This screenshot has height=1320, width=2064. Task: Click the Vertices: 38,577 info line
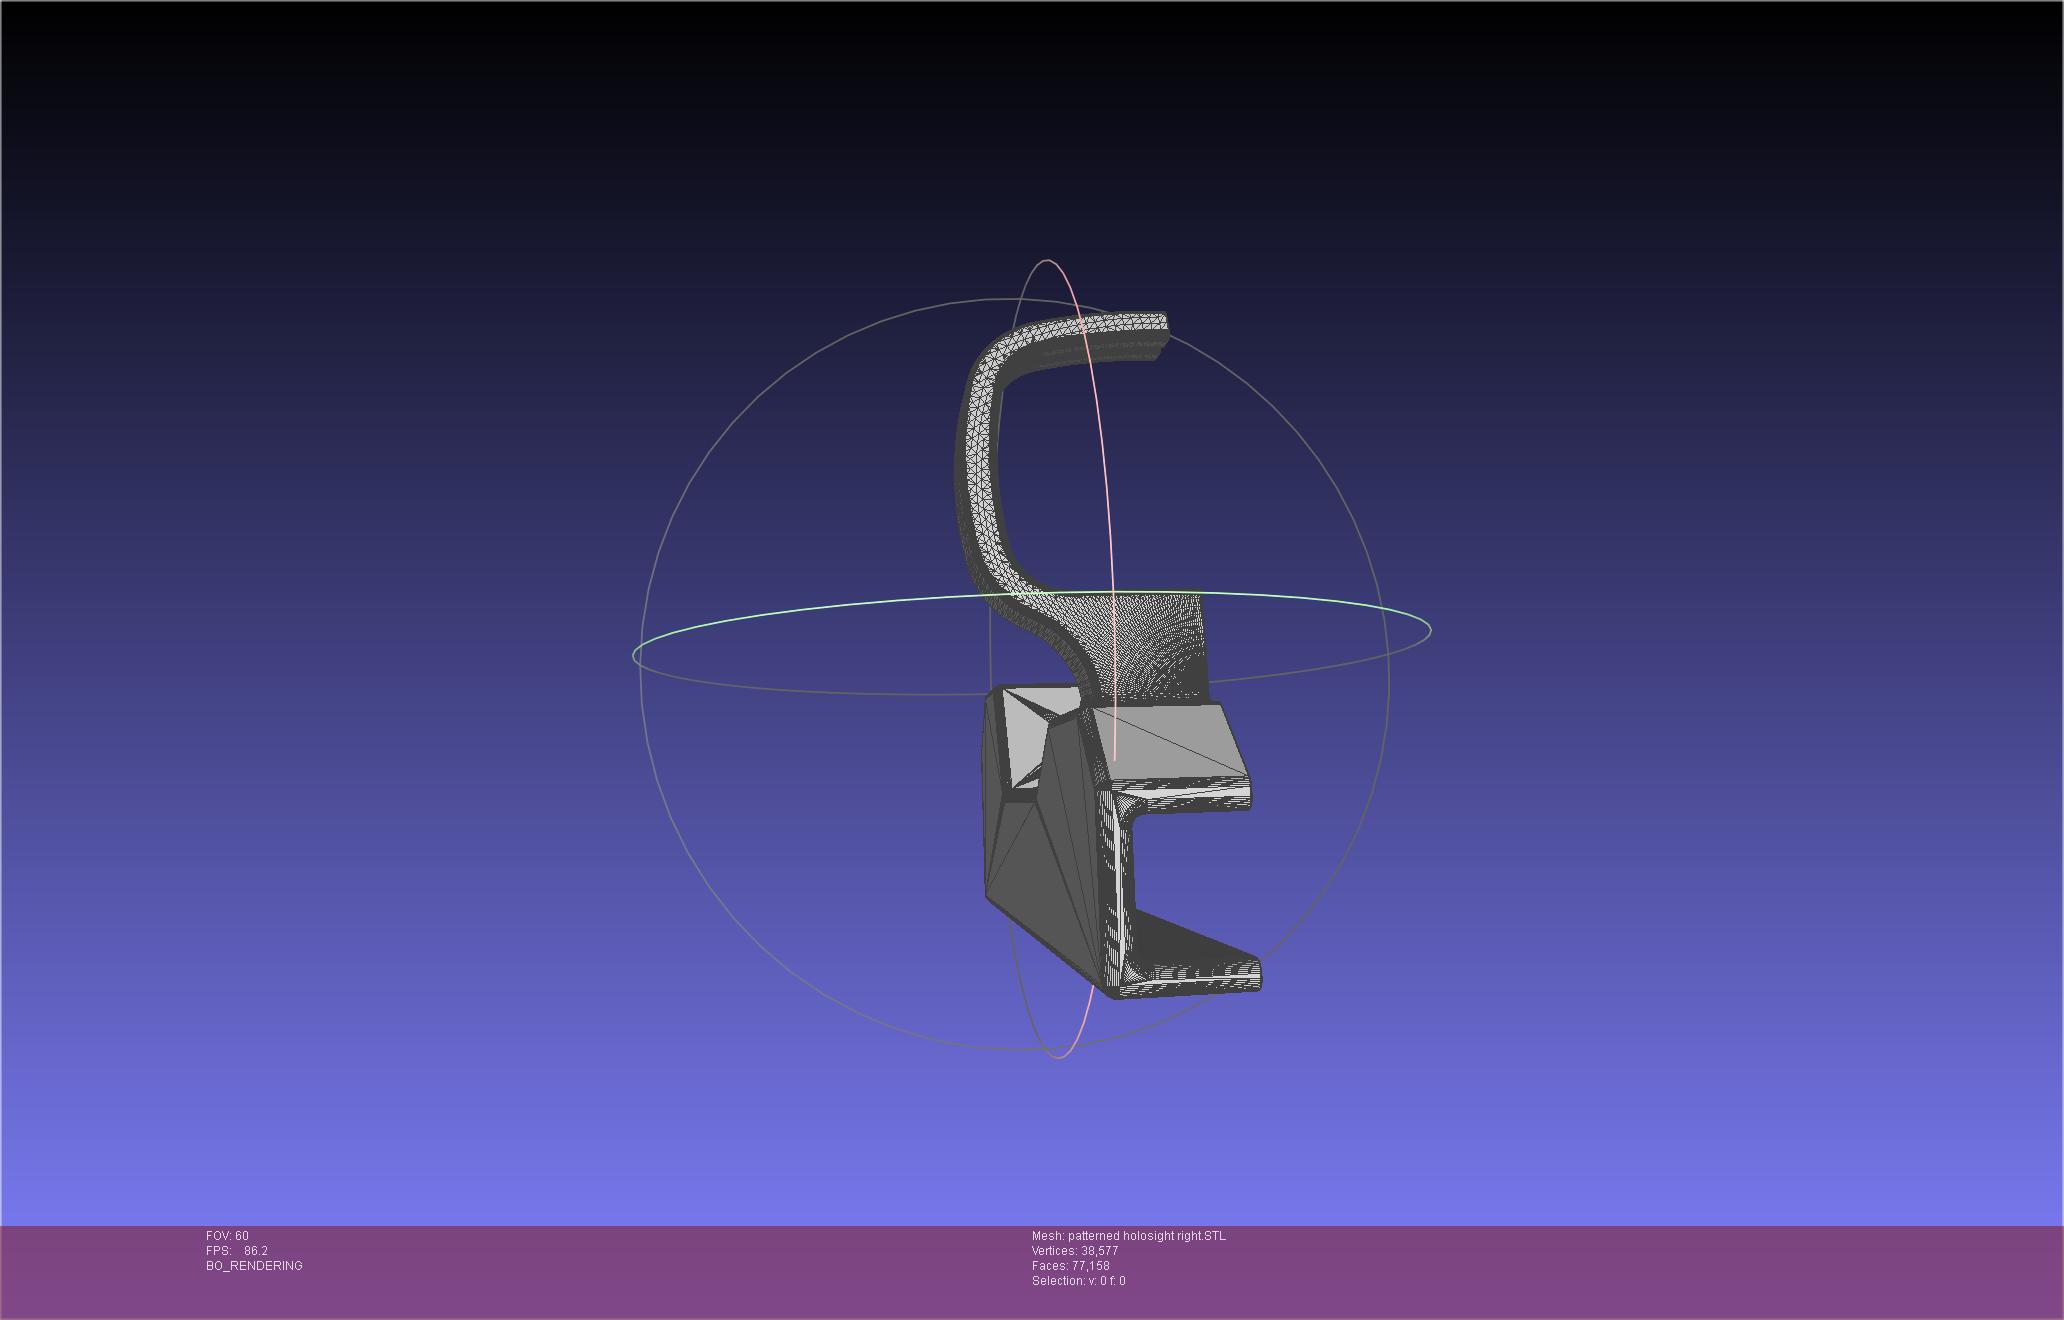tap(1075, 1251)
